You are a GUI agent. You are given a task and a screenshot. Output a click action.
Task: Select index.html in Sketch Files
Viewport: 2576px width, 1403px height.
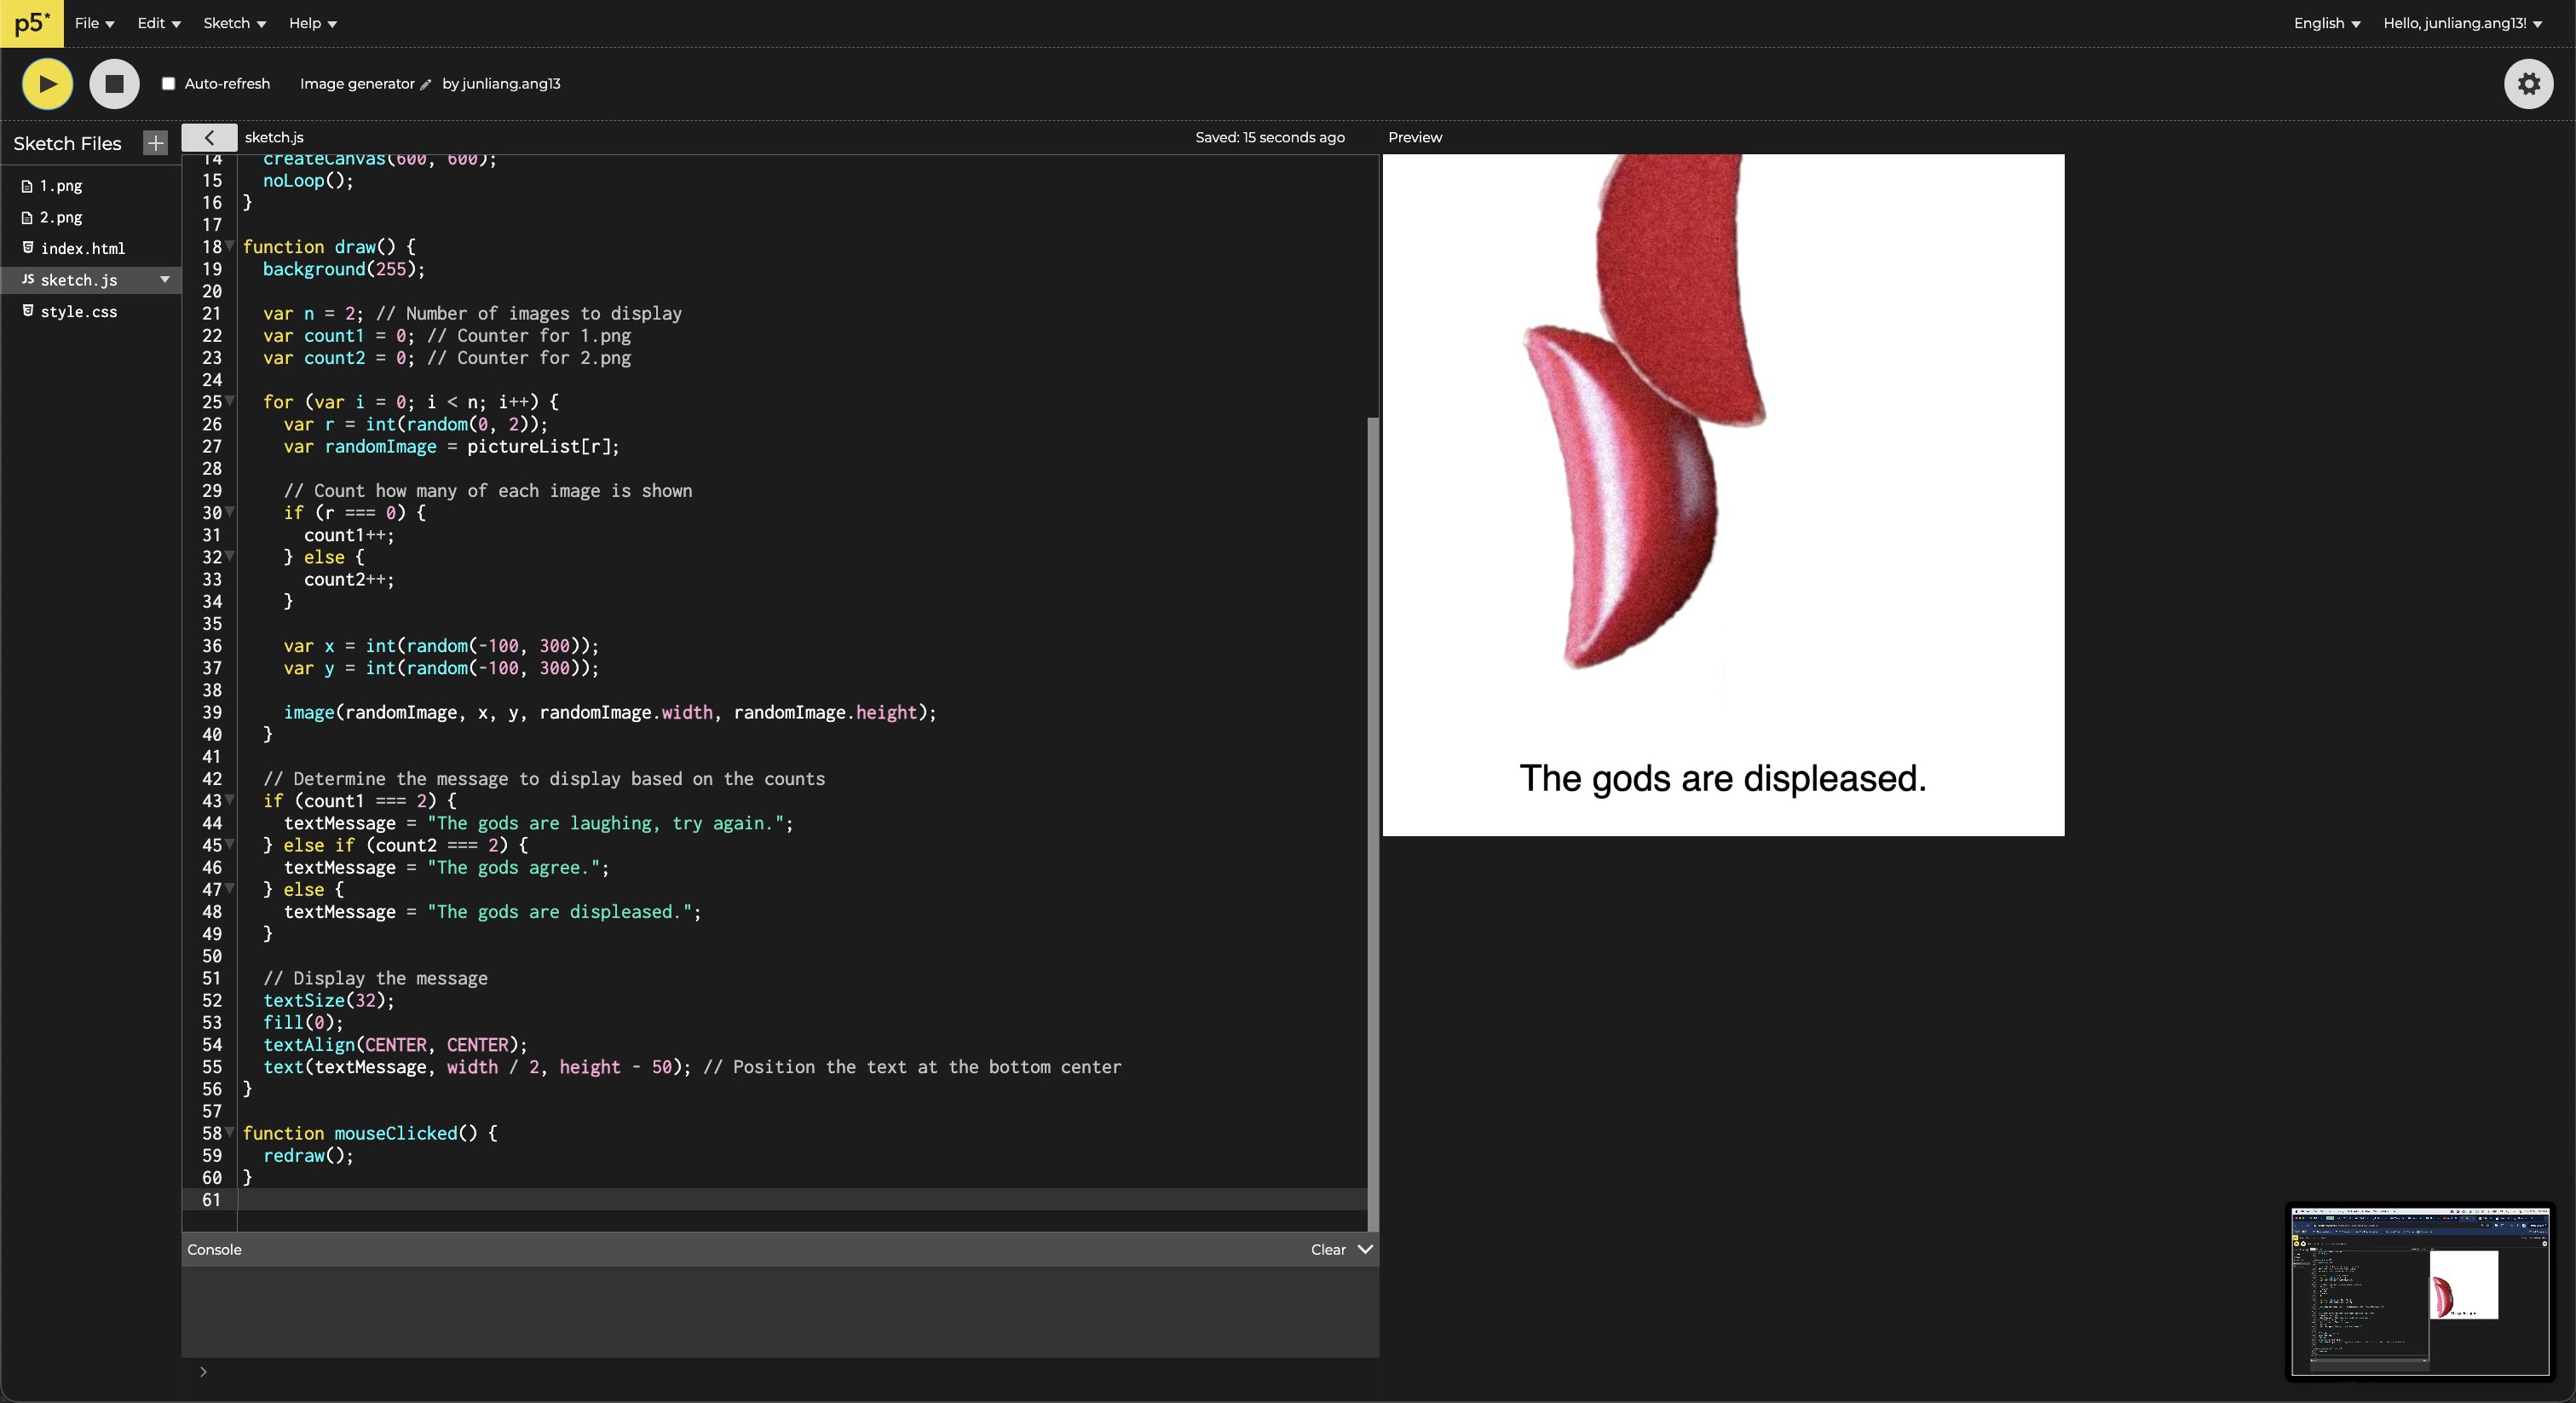[82, 248]
